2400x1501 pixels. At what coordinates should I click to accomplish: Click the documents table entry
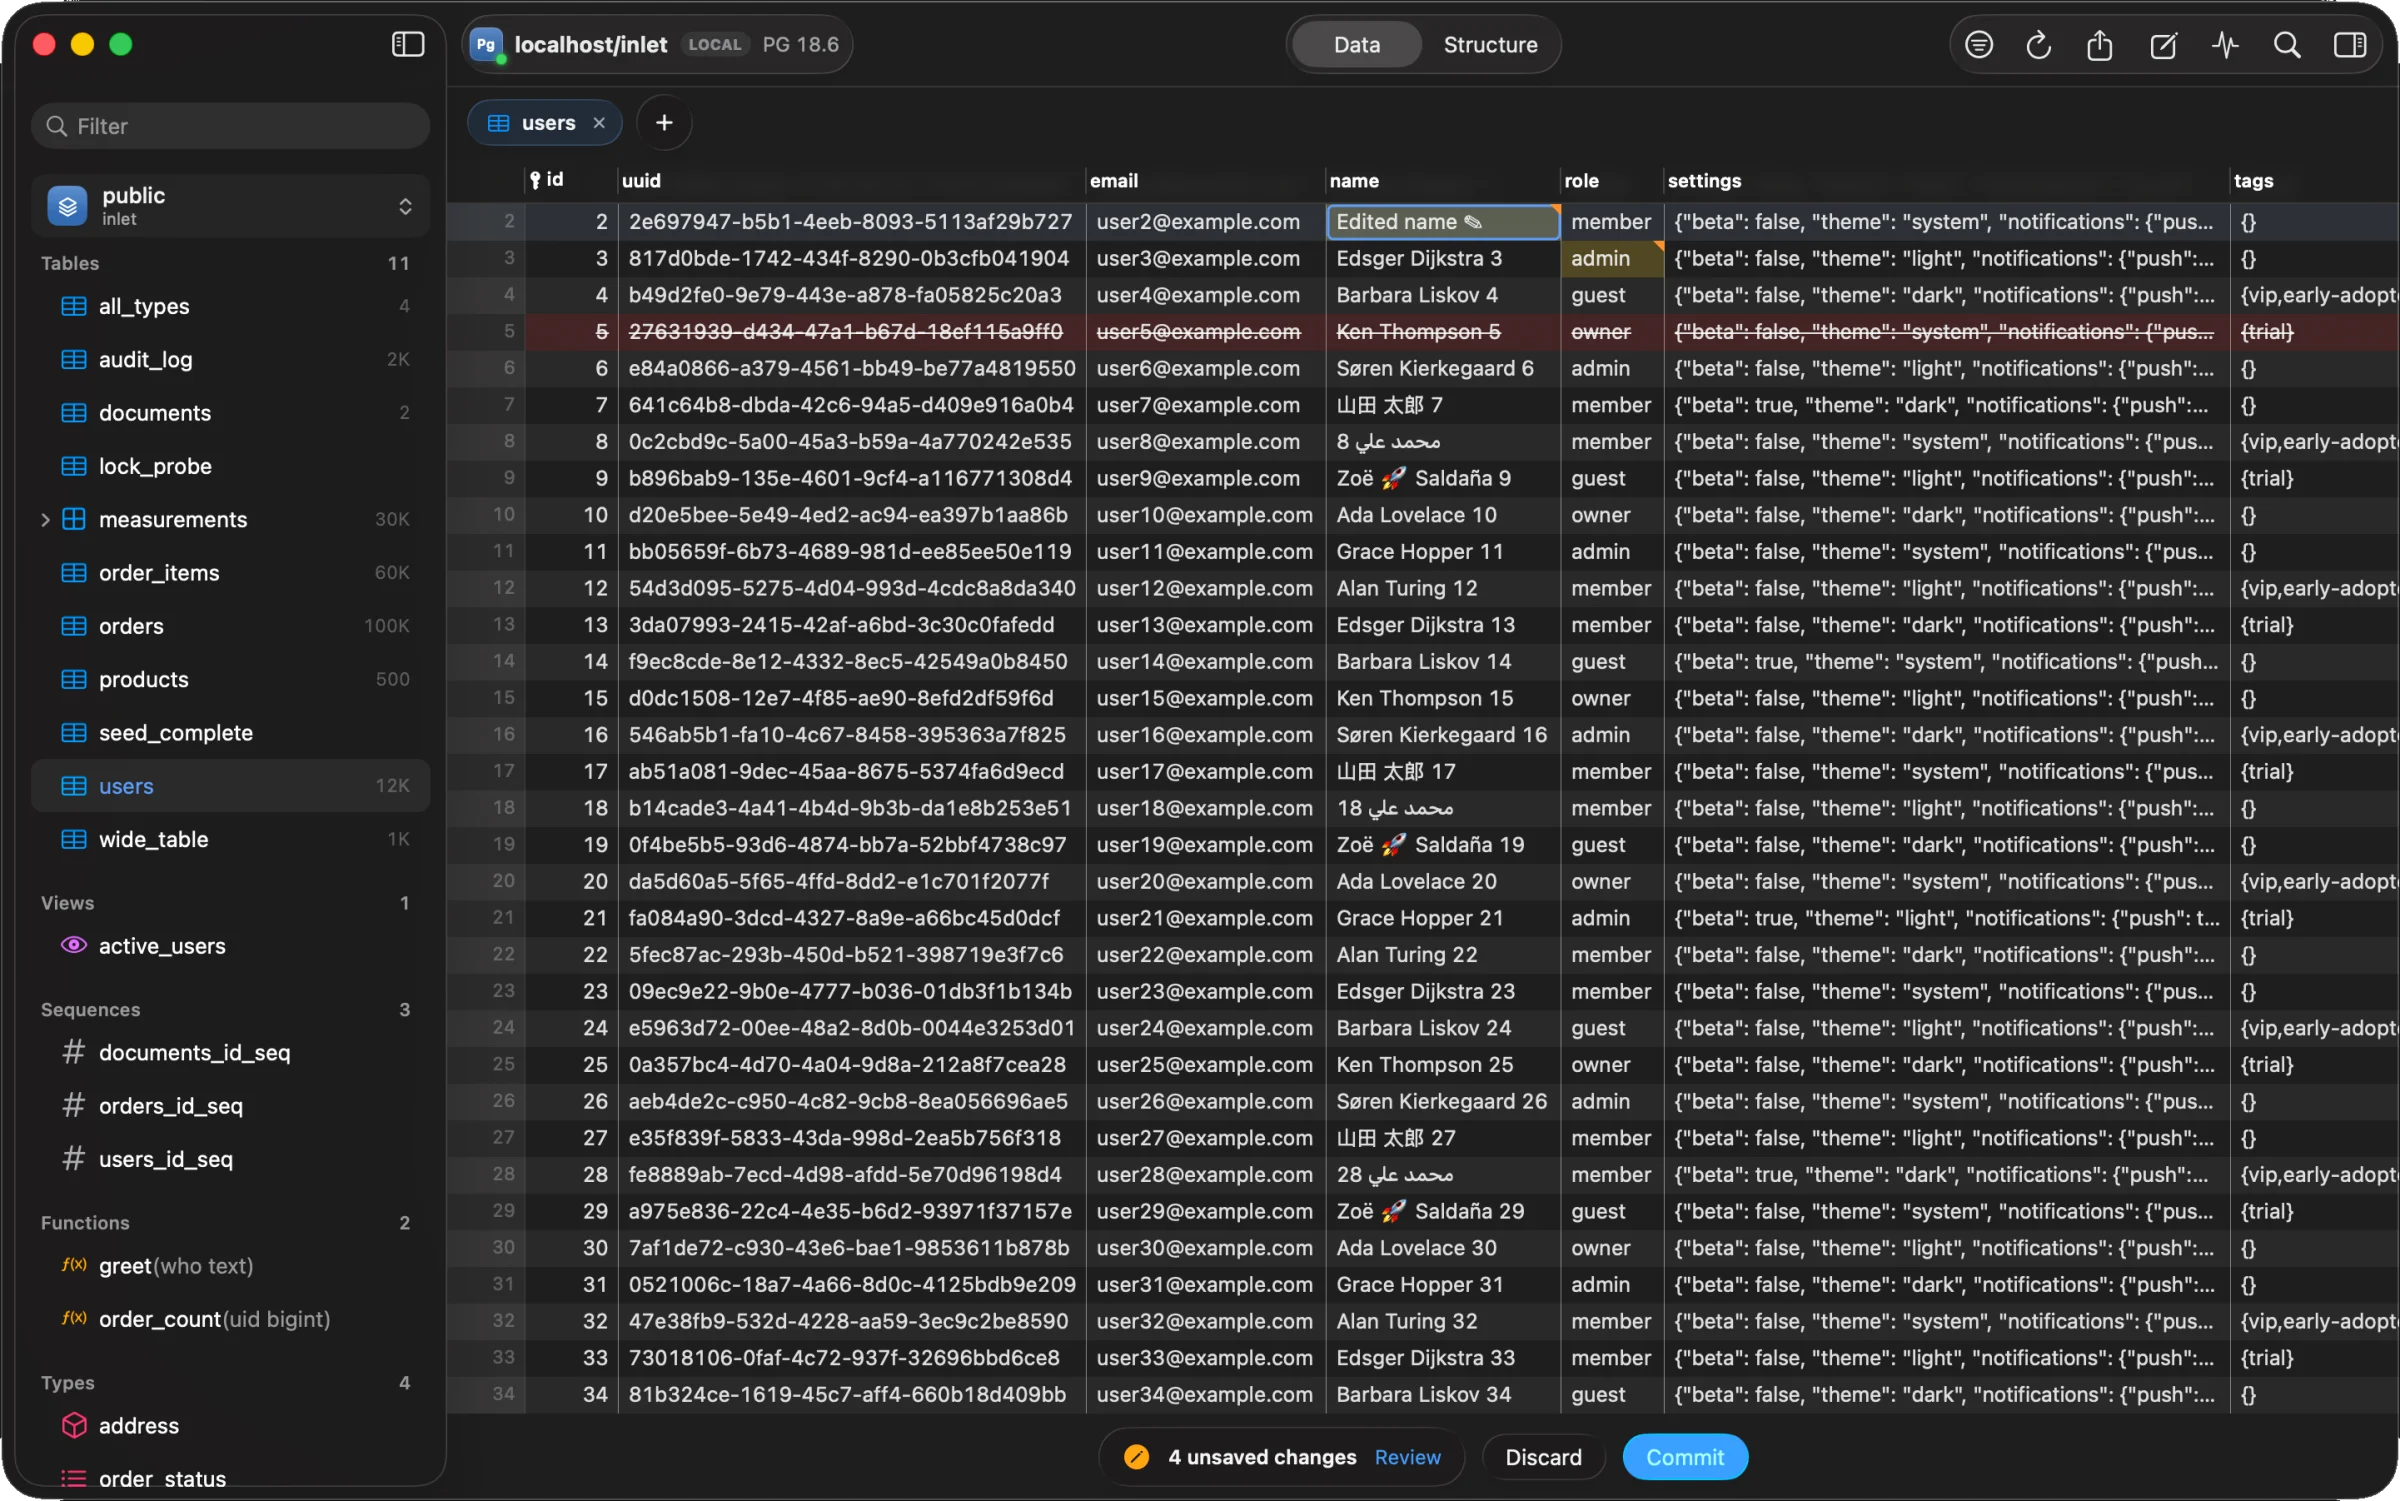(x=231, y=413)
